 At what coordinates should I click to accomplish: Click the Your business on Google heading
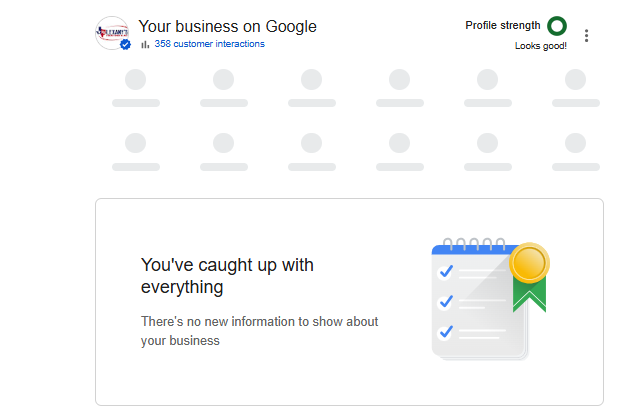coord(227,27)
